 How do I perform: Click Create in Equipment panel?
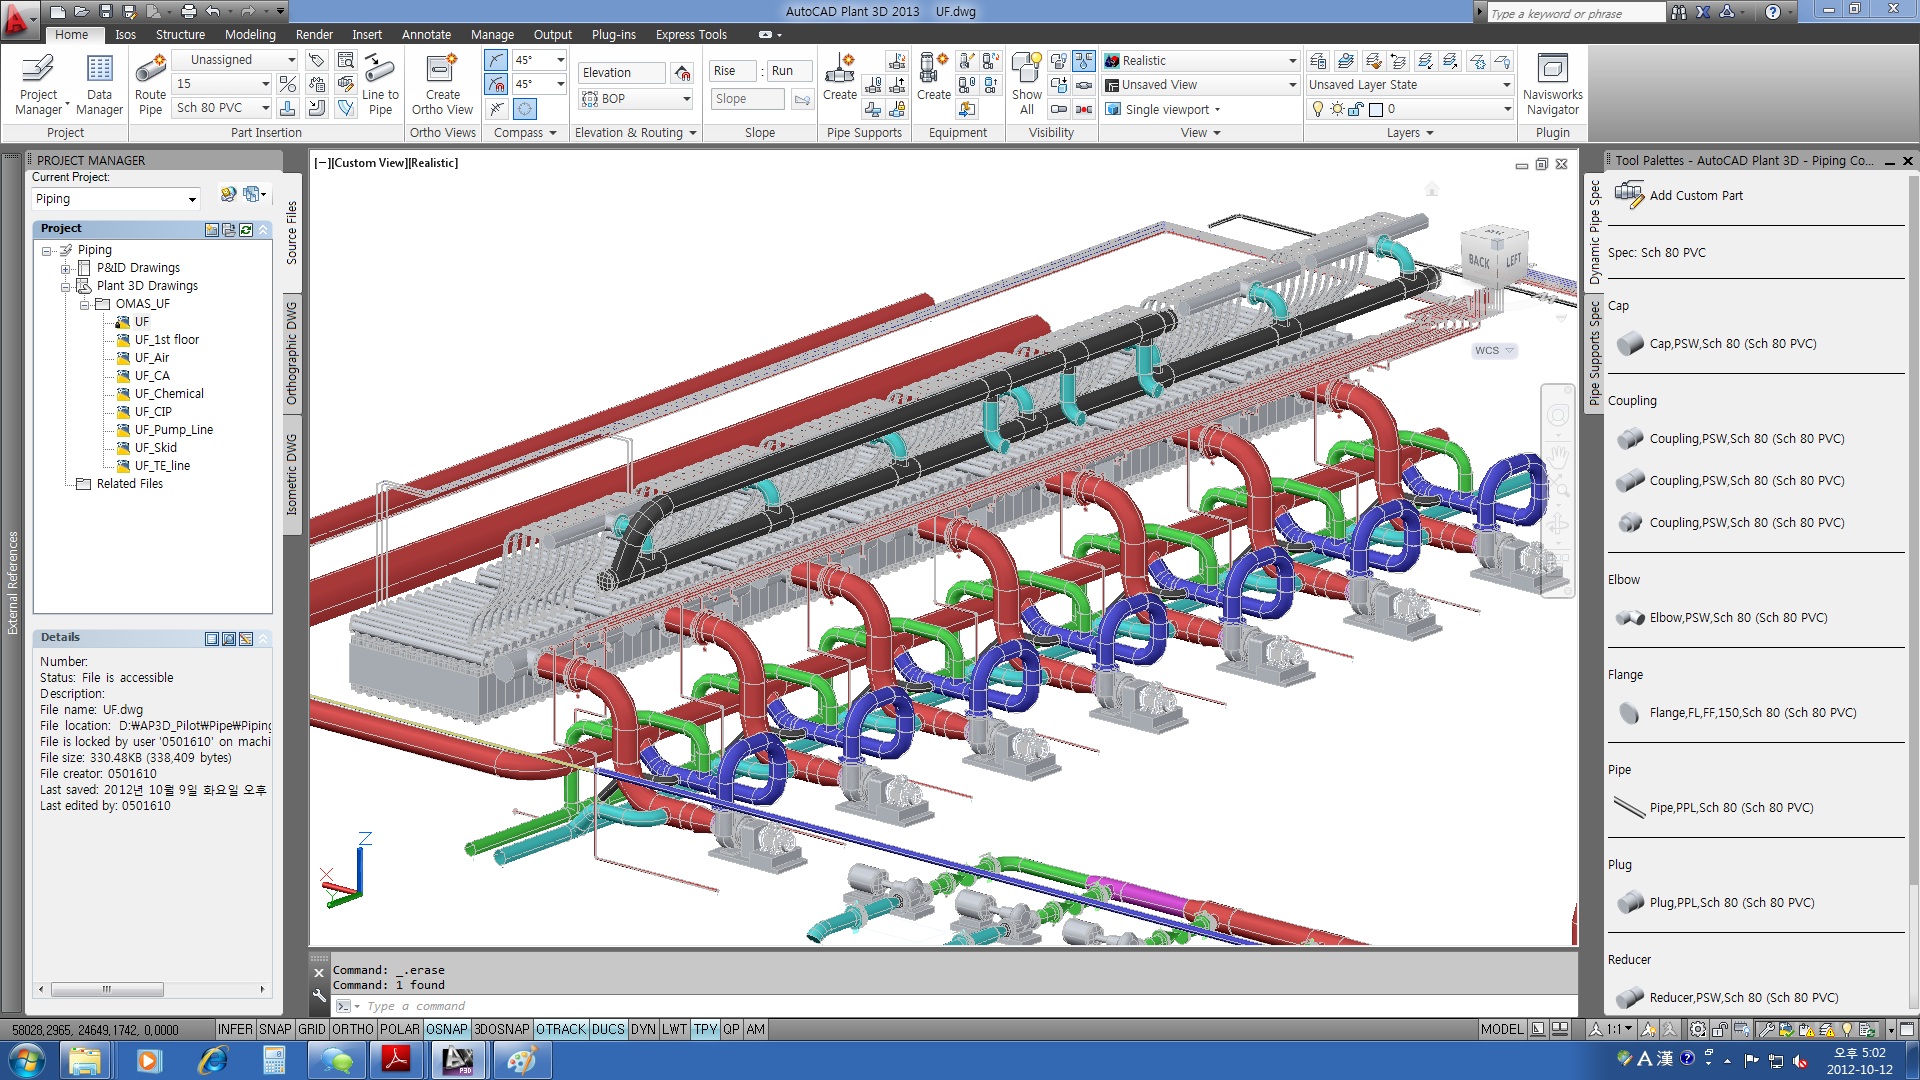(x=933, y=78)
